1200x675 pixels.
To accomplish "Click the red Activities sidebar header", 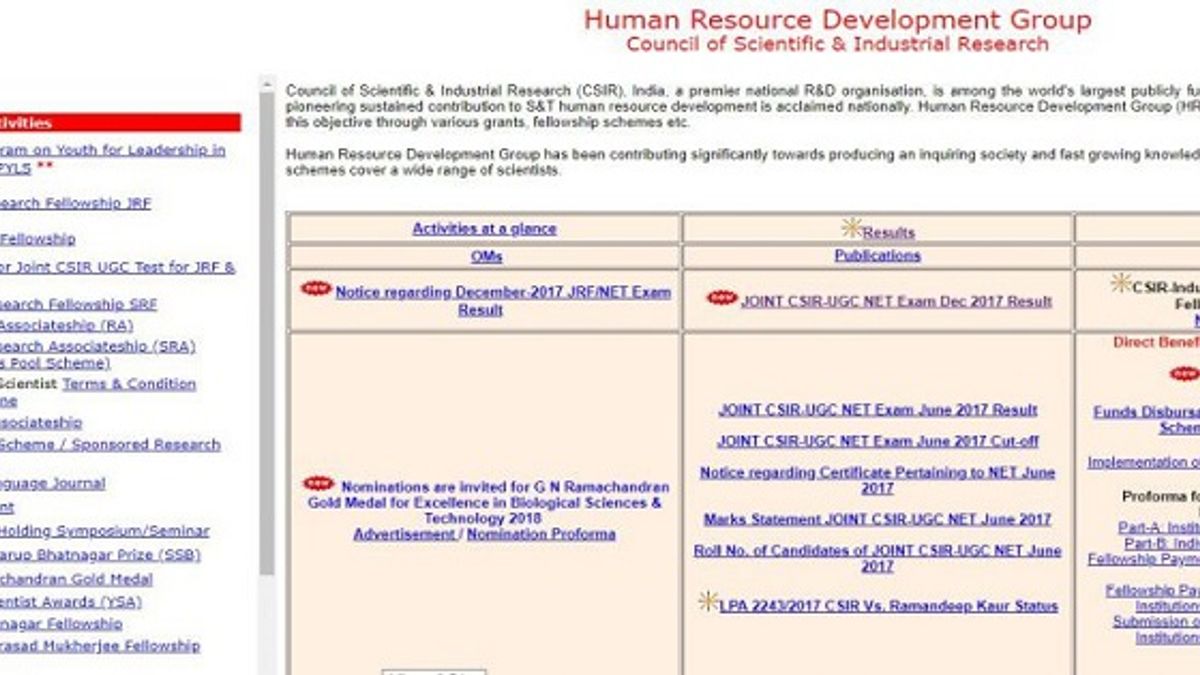I will coord(120,123).
